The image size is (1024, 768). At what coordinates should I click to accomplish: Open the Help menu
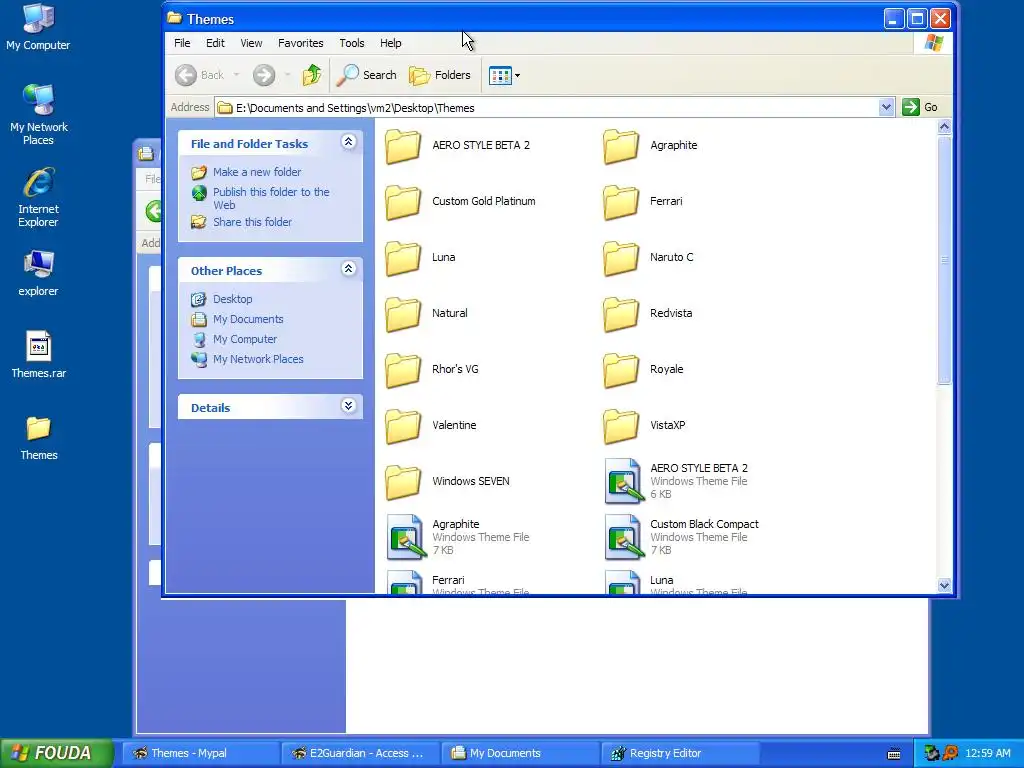coord(391,43)
